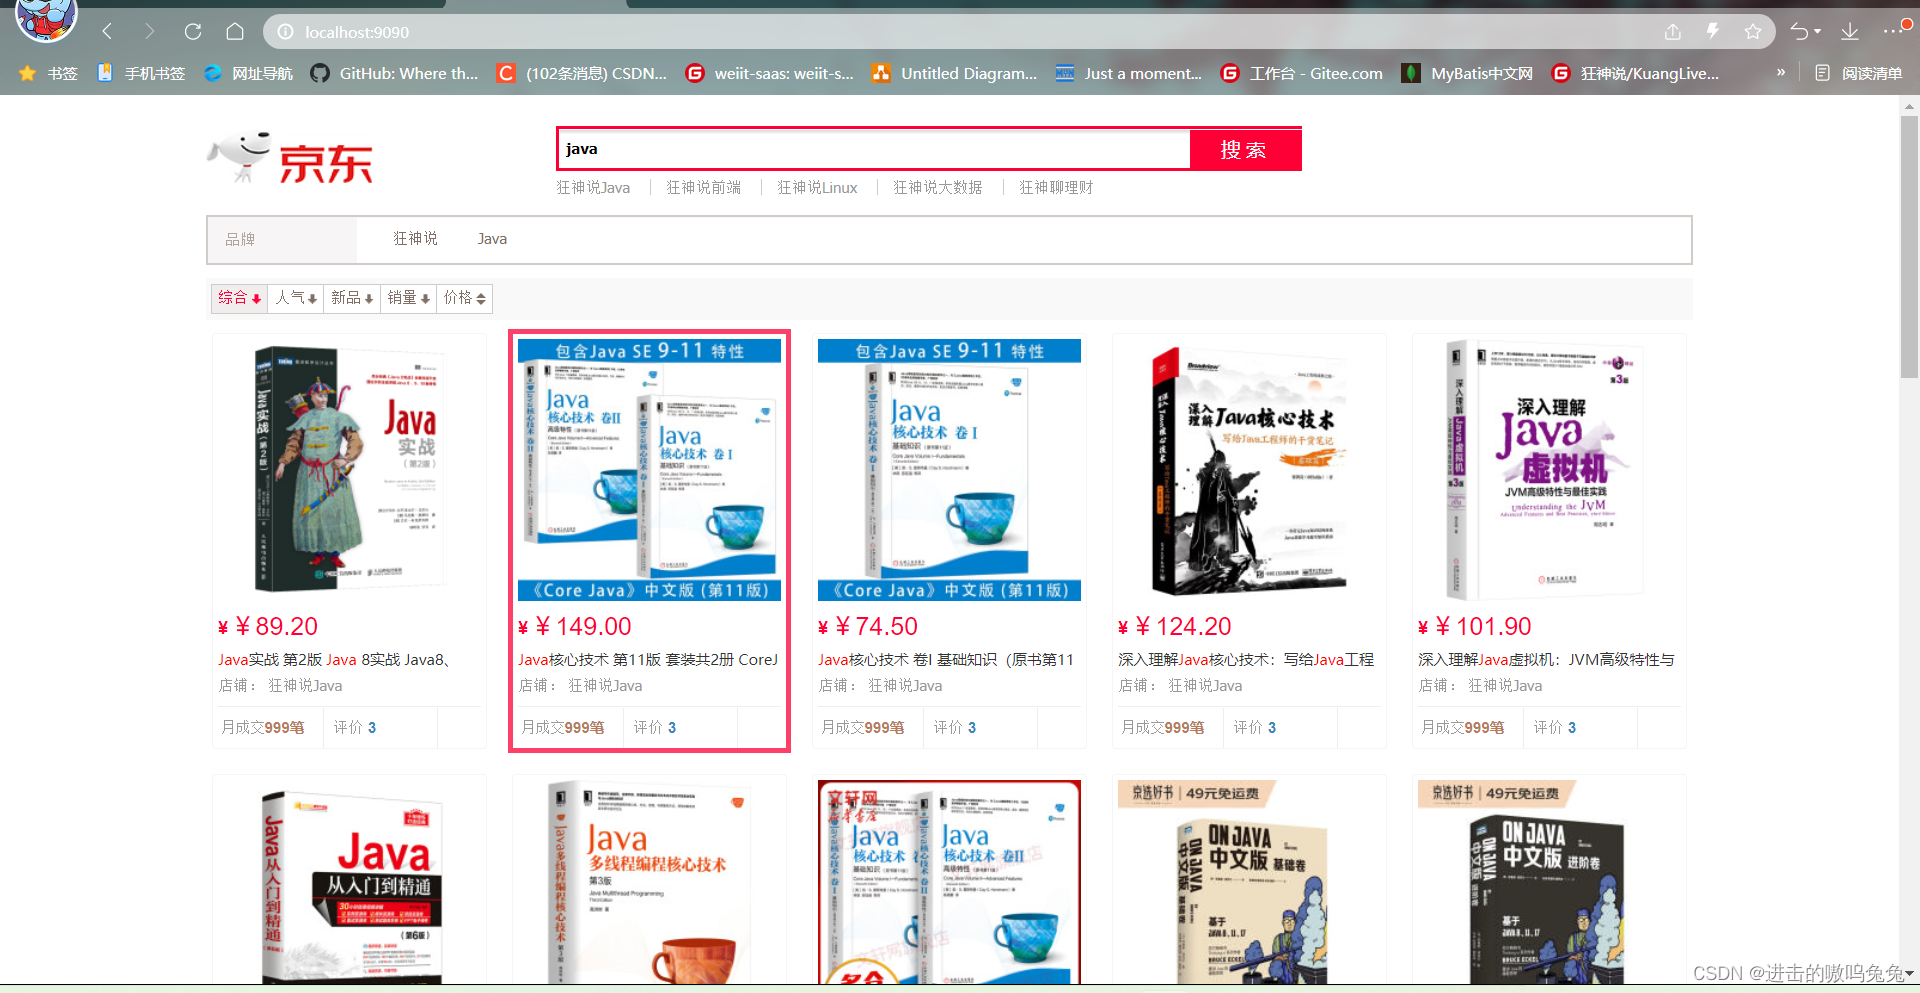Viewport: 1920px width, 993px height.
Task: Open the Java核心技术 2-volume set cover
Action: click(x=649, y=470)
